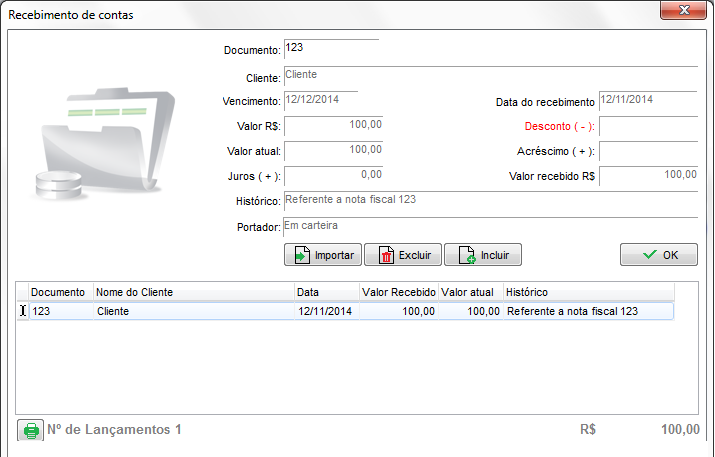Click the Vencimento date field

tap(333, 101)
